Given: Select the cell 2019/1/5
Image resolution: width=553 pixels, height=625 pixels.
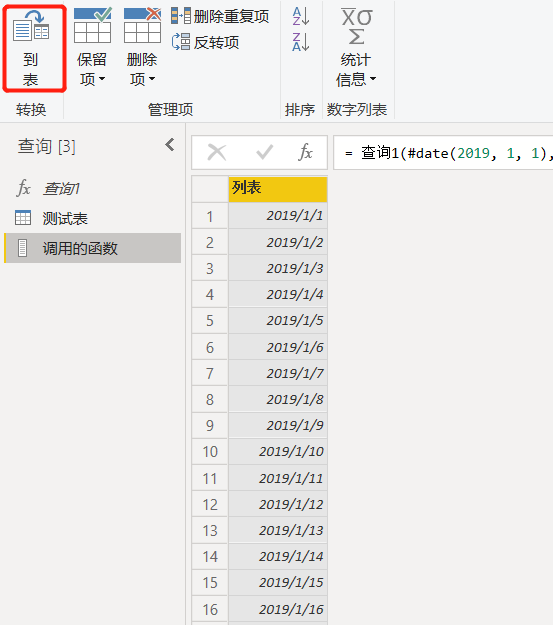Looking at the screenshot, I should (x=278, y=320).
